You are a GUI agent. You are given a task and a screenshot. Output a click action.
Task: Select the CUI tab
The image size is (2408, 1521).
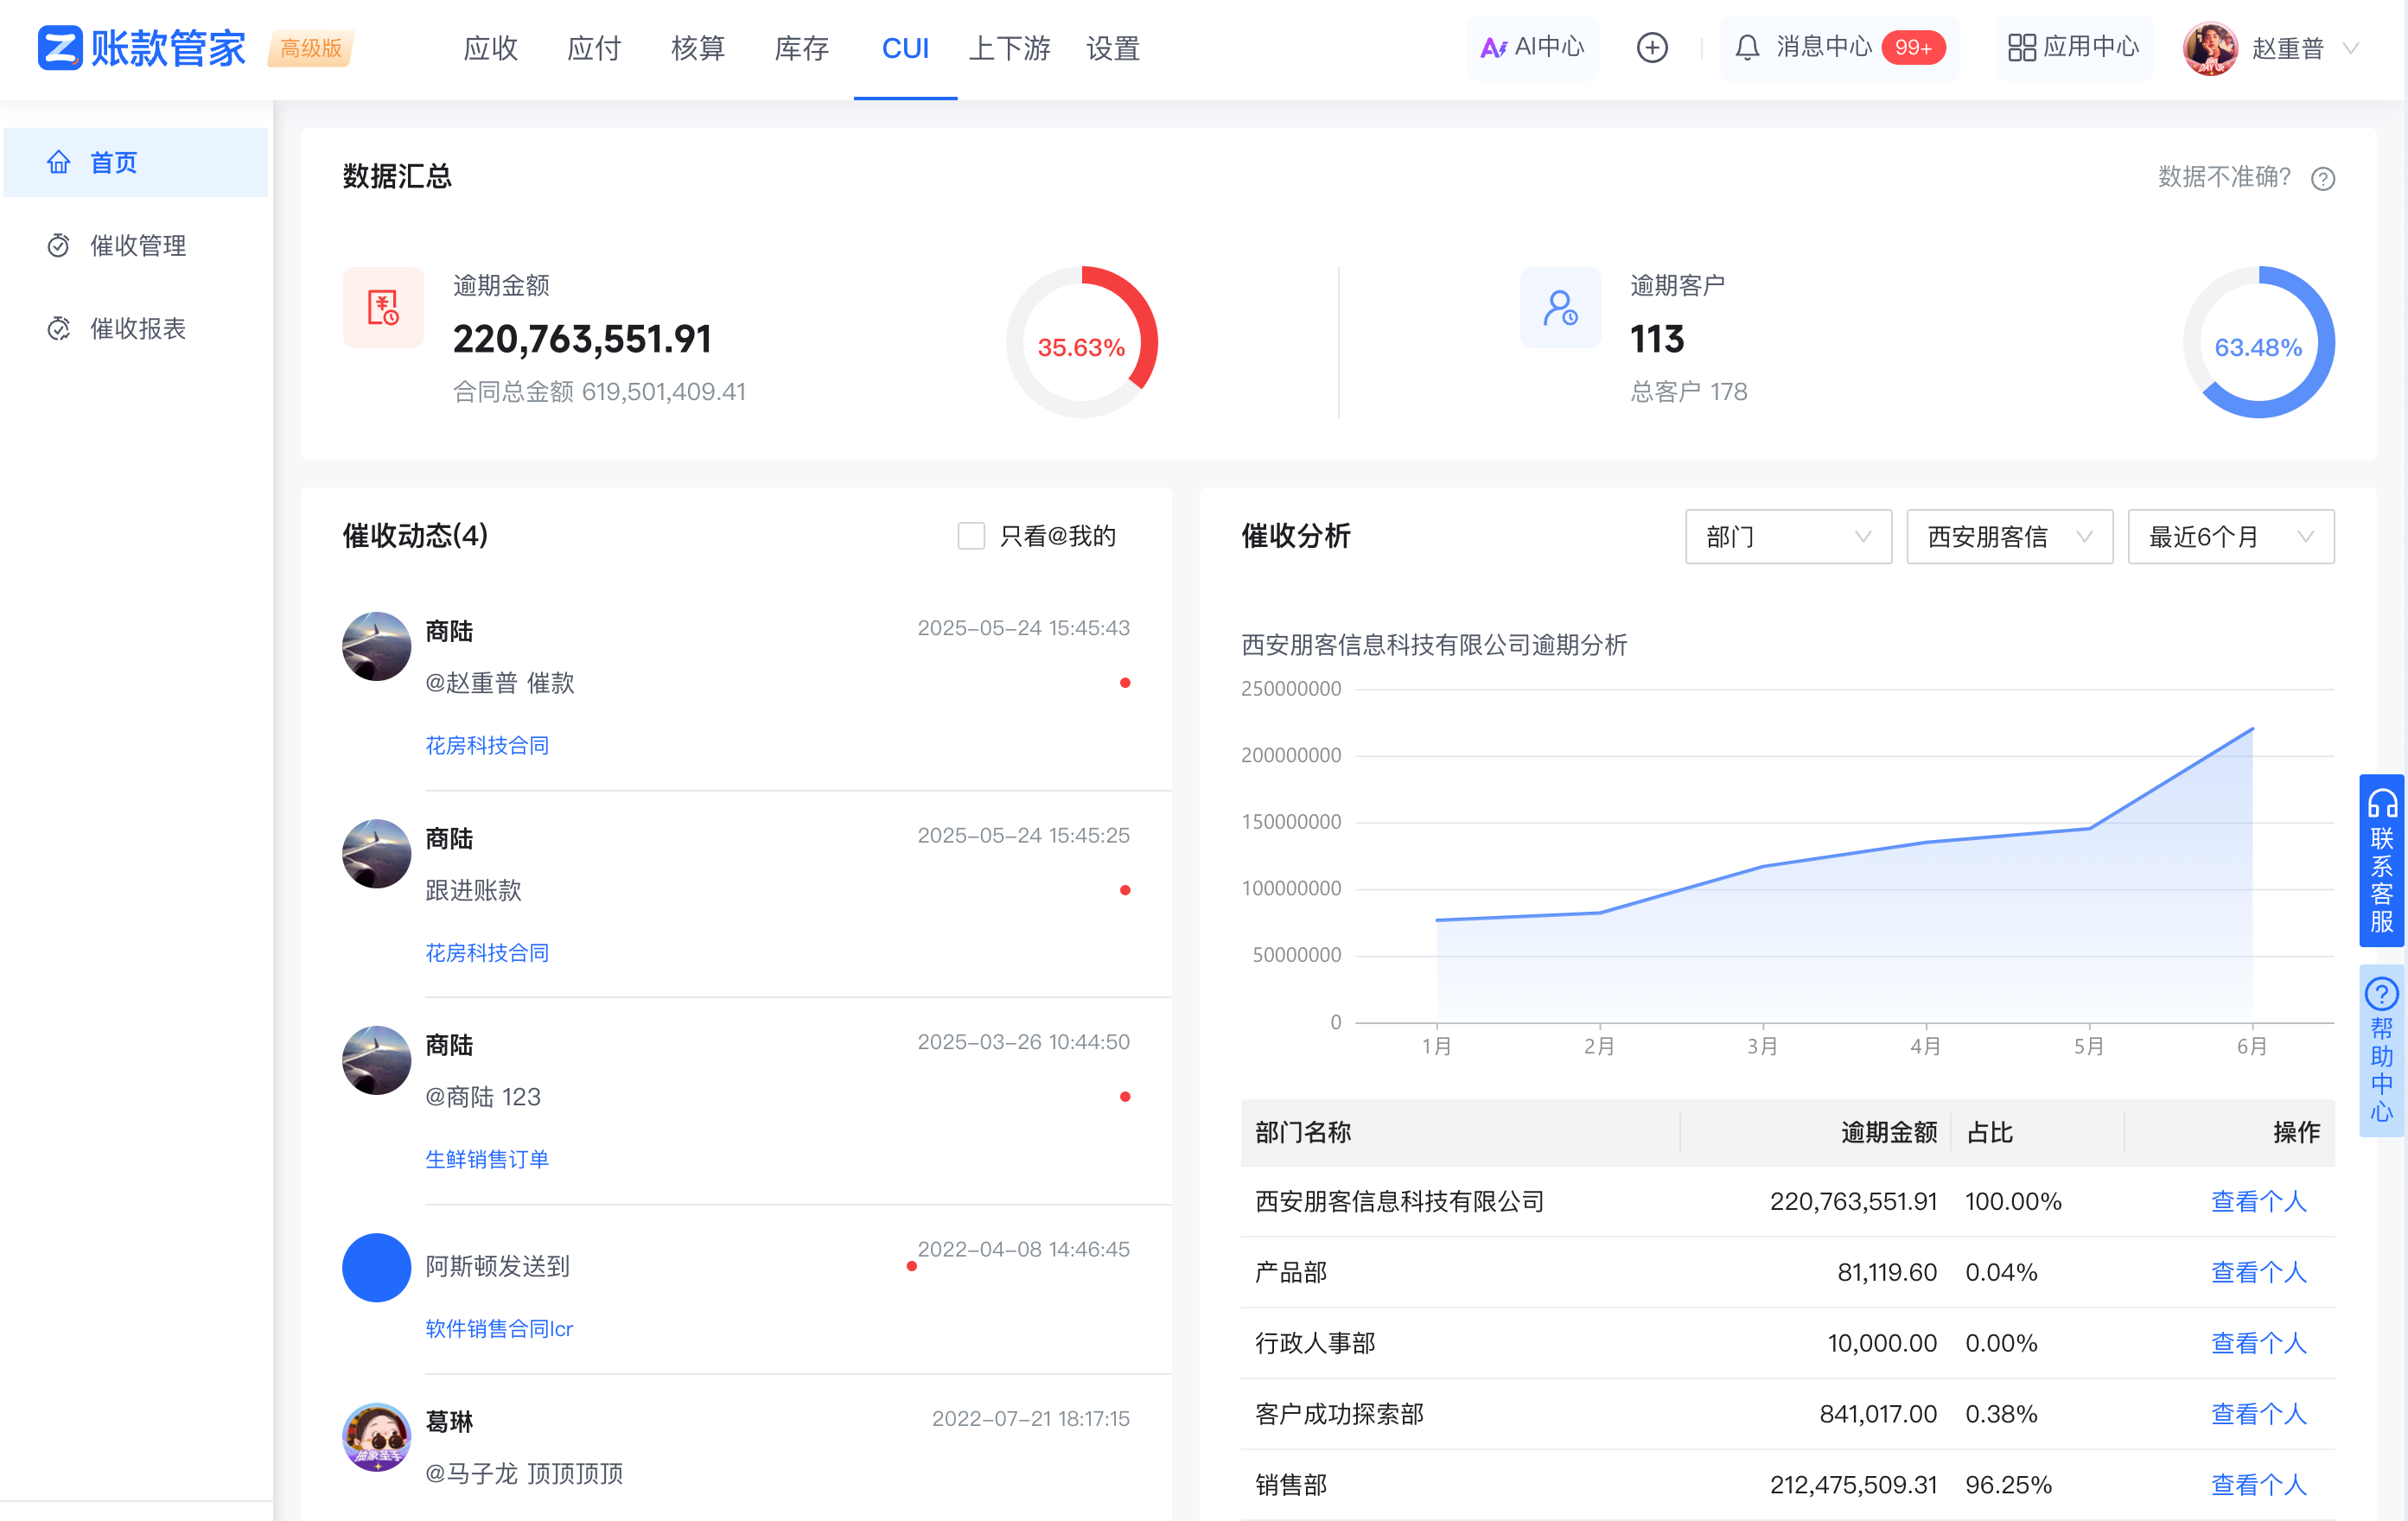[x=905, y=48]
